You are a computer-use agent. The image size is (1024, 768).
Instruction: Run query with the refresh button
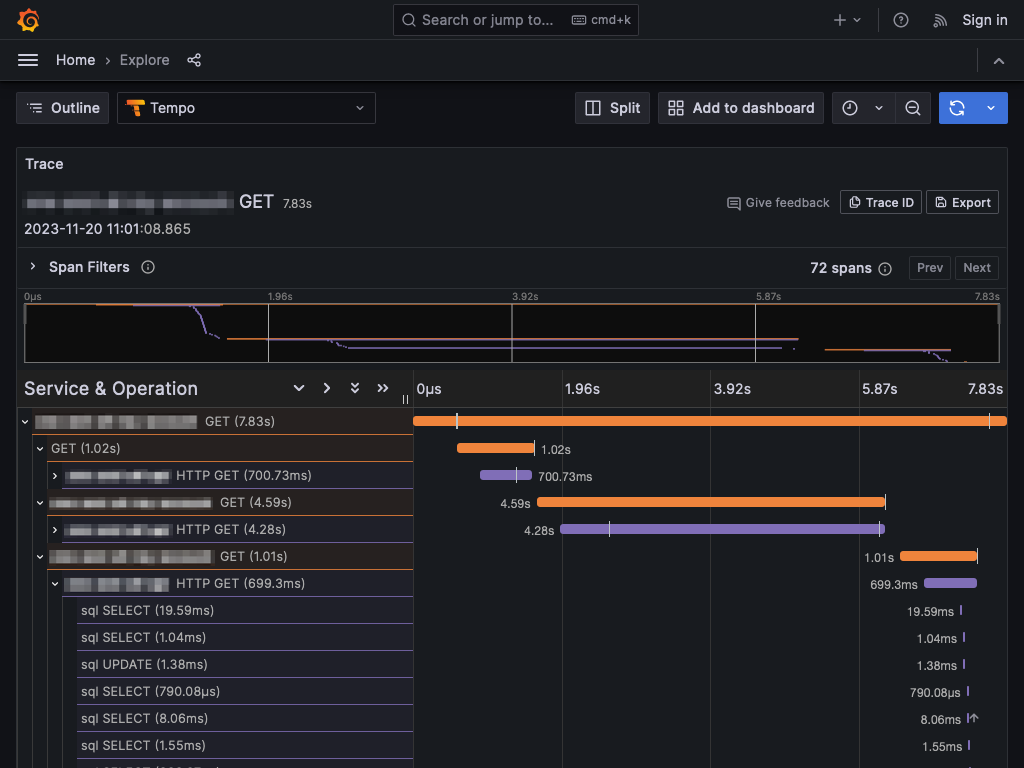(957, 108)
